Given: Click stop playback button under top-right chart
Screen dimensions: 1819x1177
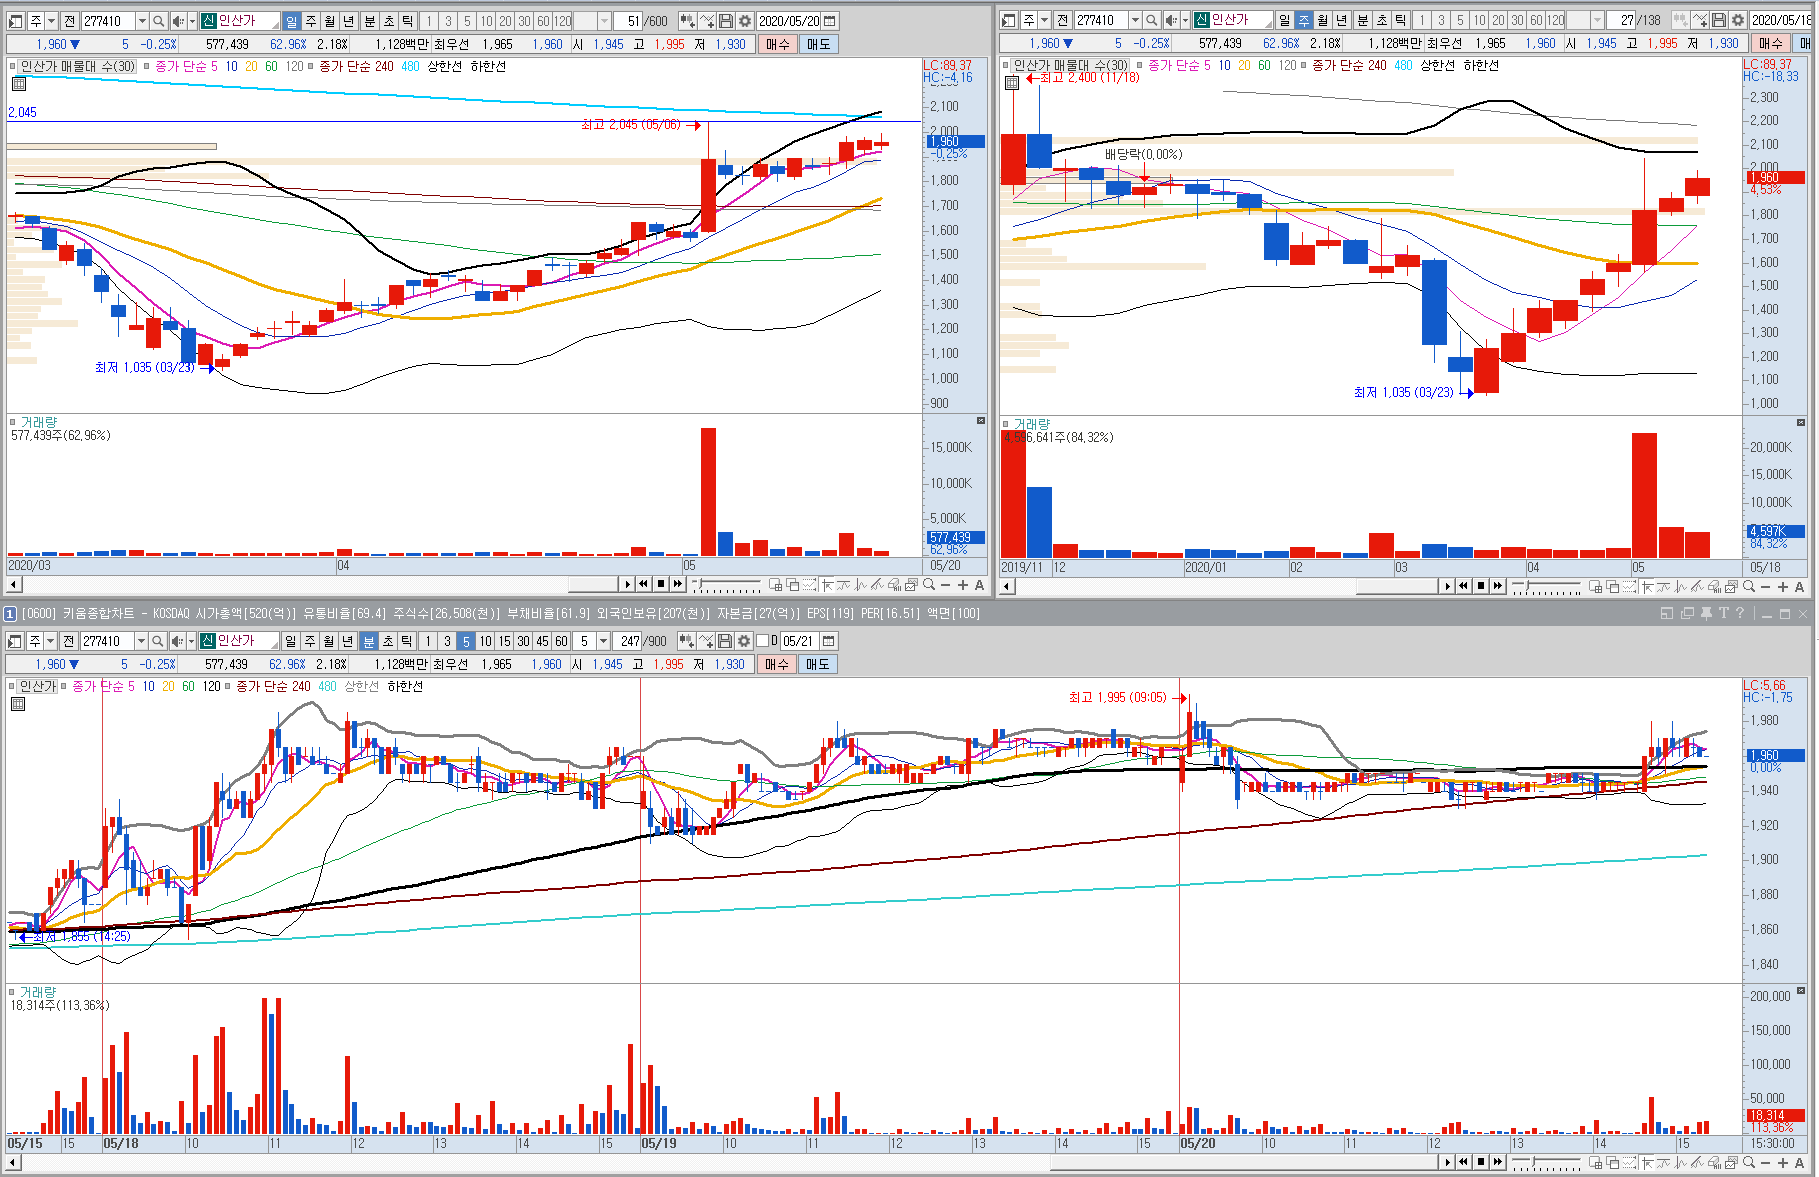Looking at the screenshot, I should coord(1481,586).
